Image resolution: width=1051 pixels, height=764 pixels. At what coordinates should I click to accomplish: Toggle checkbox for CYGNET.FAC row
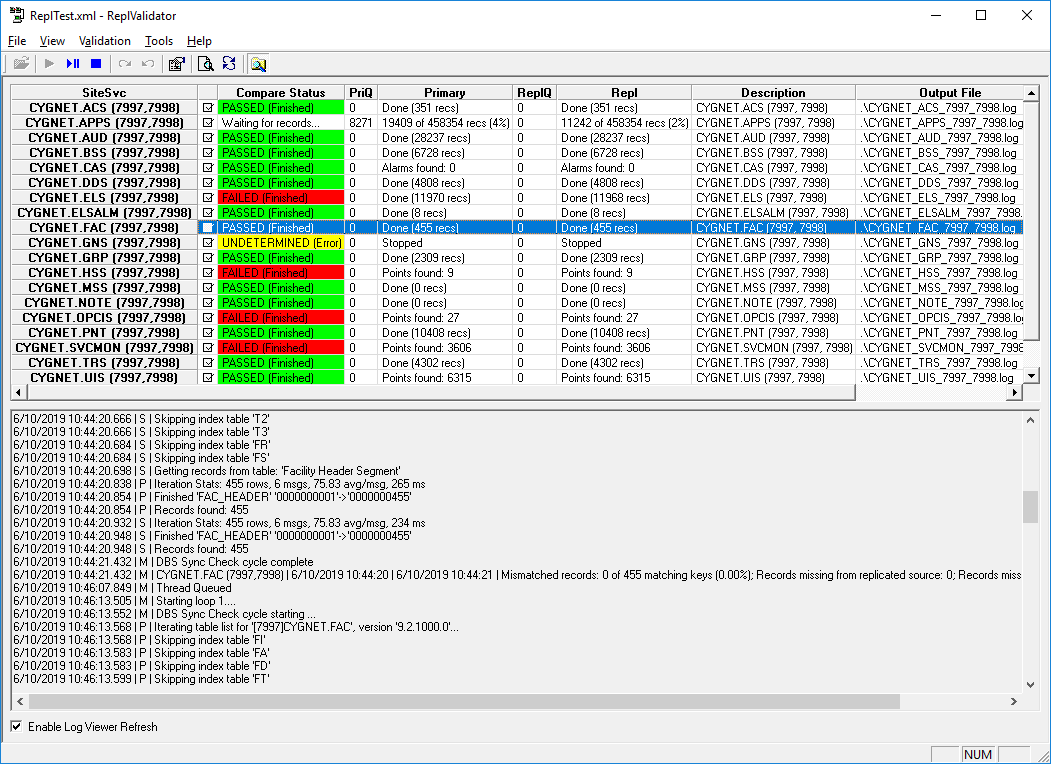208,228
